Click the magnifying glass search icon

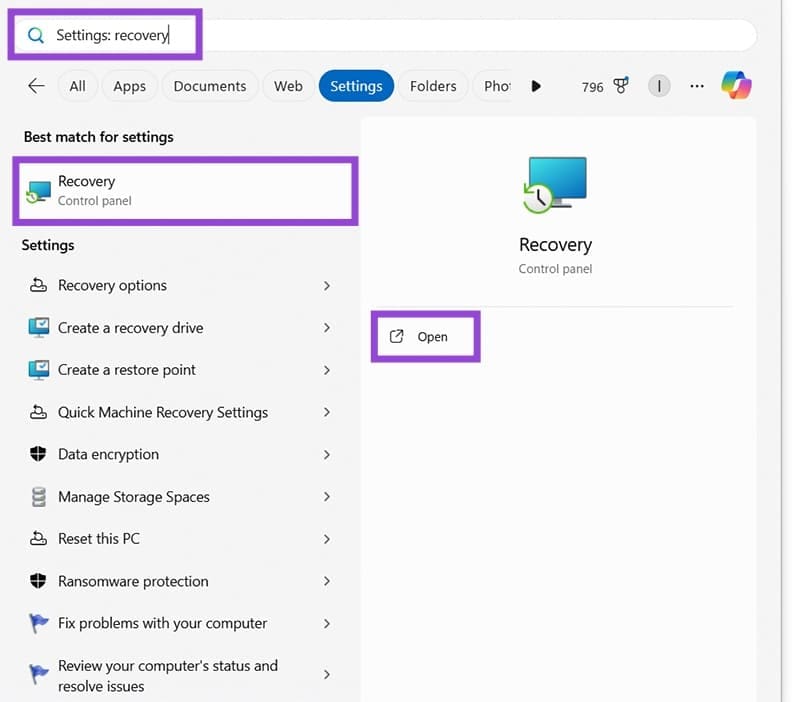pyautogui.click(x=34, y=33)
